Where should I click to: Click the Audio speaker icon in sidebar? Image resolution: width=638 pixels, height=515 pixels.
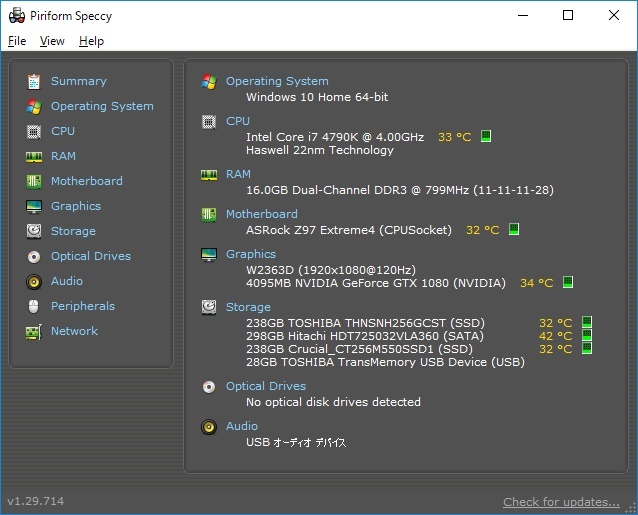pos(34,282)
